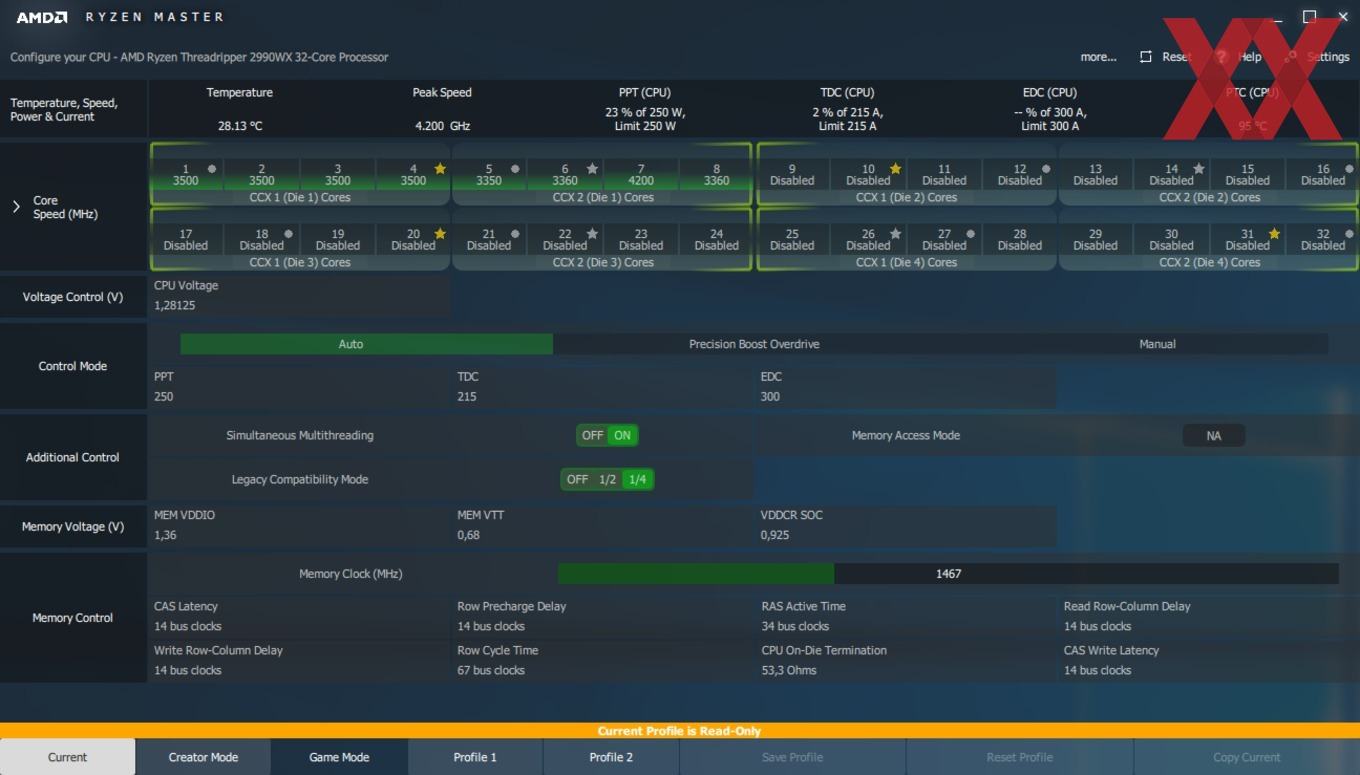Image resolution: width=1360 pixels, height=775 pixels.
Task: Click the gray dot on core 18
Action: (x=288, y=234)
